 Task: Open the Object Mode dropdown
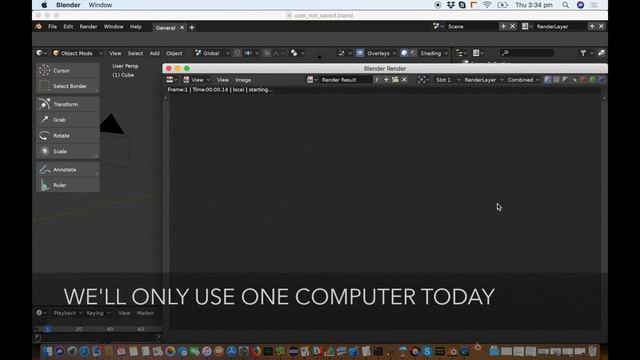tap(77, 53)
